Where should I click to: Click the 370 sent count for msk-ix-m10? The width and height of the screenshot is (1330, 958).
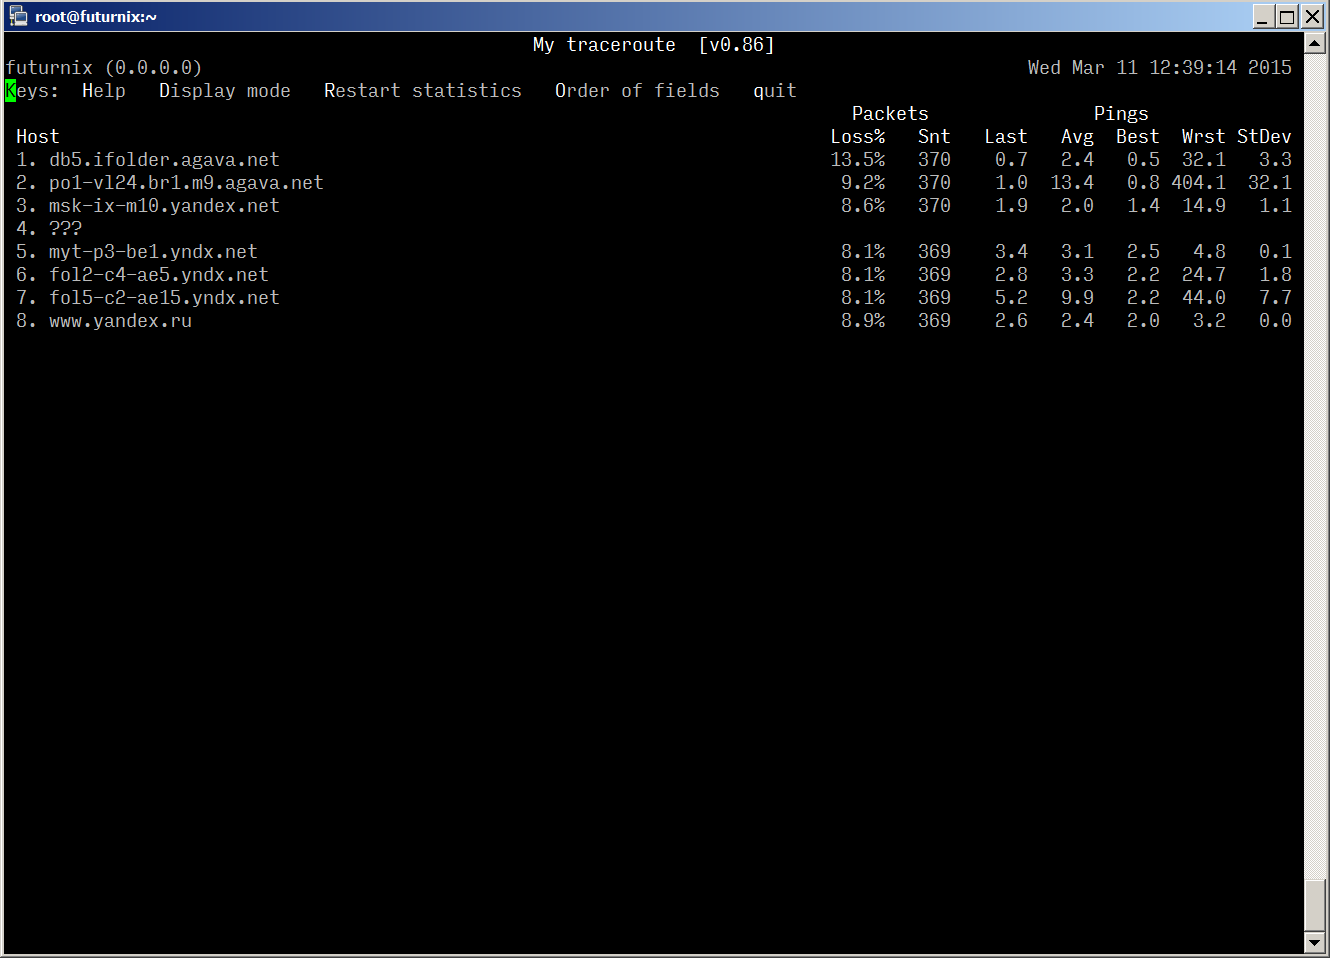(x=934, y=206)
